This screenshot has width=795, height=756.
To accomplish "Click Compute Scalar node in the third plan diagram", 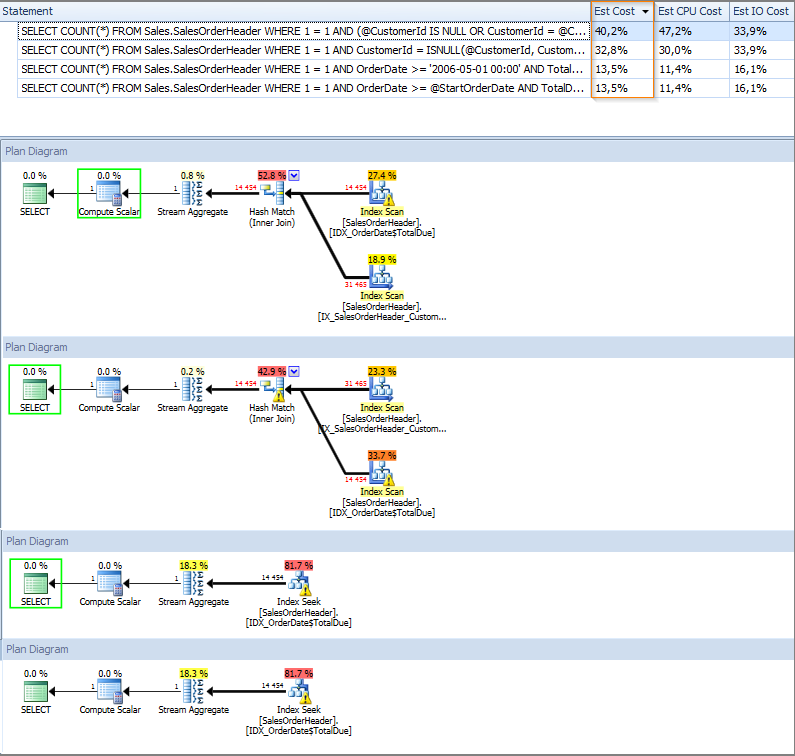I will pyautogui.click(x=110, y=584).
